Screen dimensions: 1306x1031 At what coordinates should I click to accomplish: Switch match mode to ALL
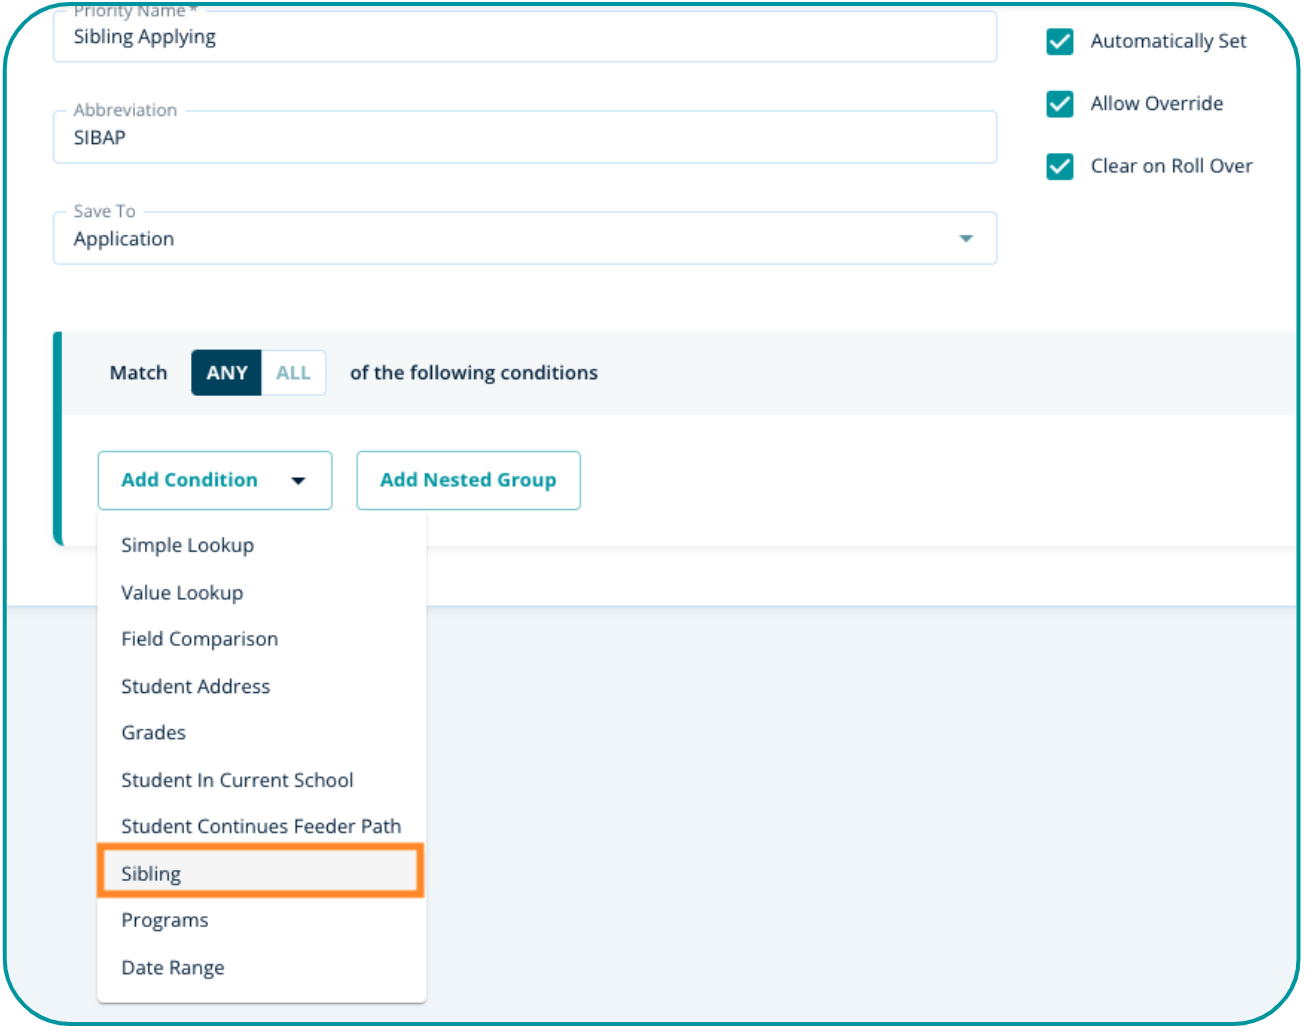[293, 373]
